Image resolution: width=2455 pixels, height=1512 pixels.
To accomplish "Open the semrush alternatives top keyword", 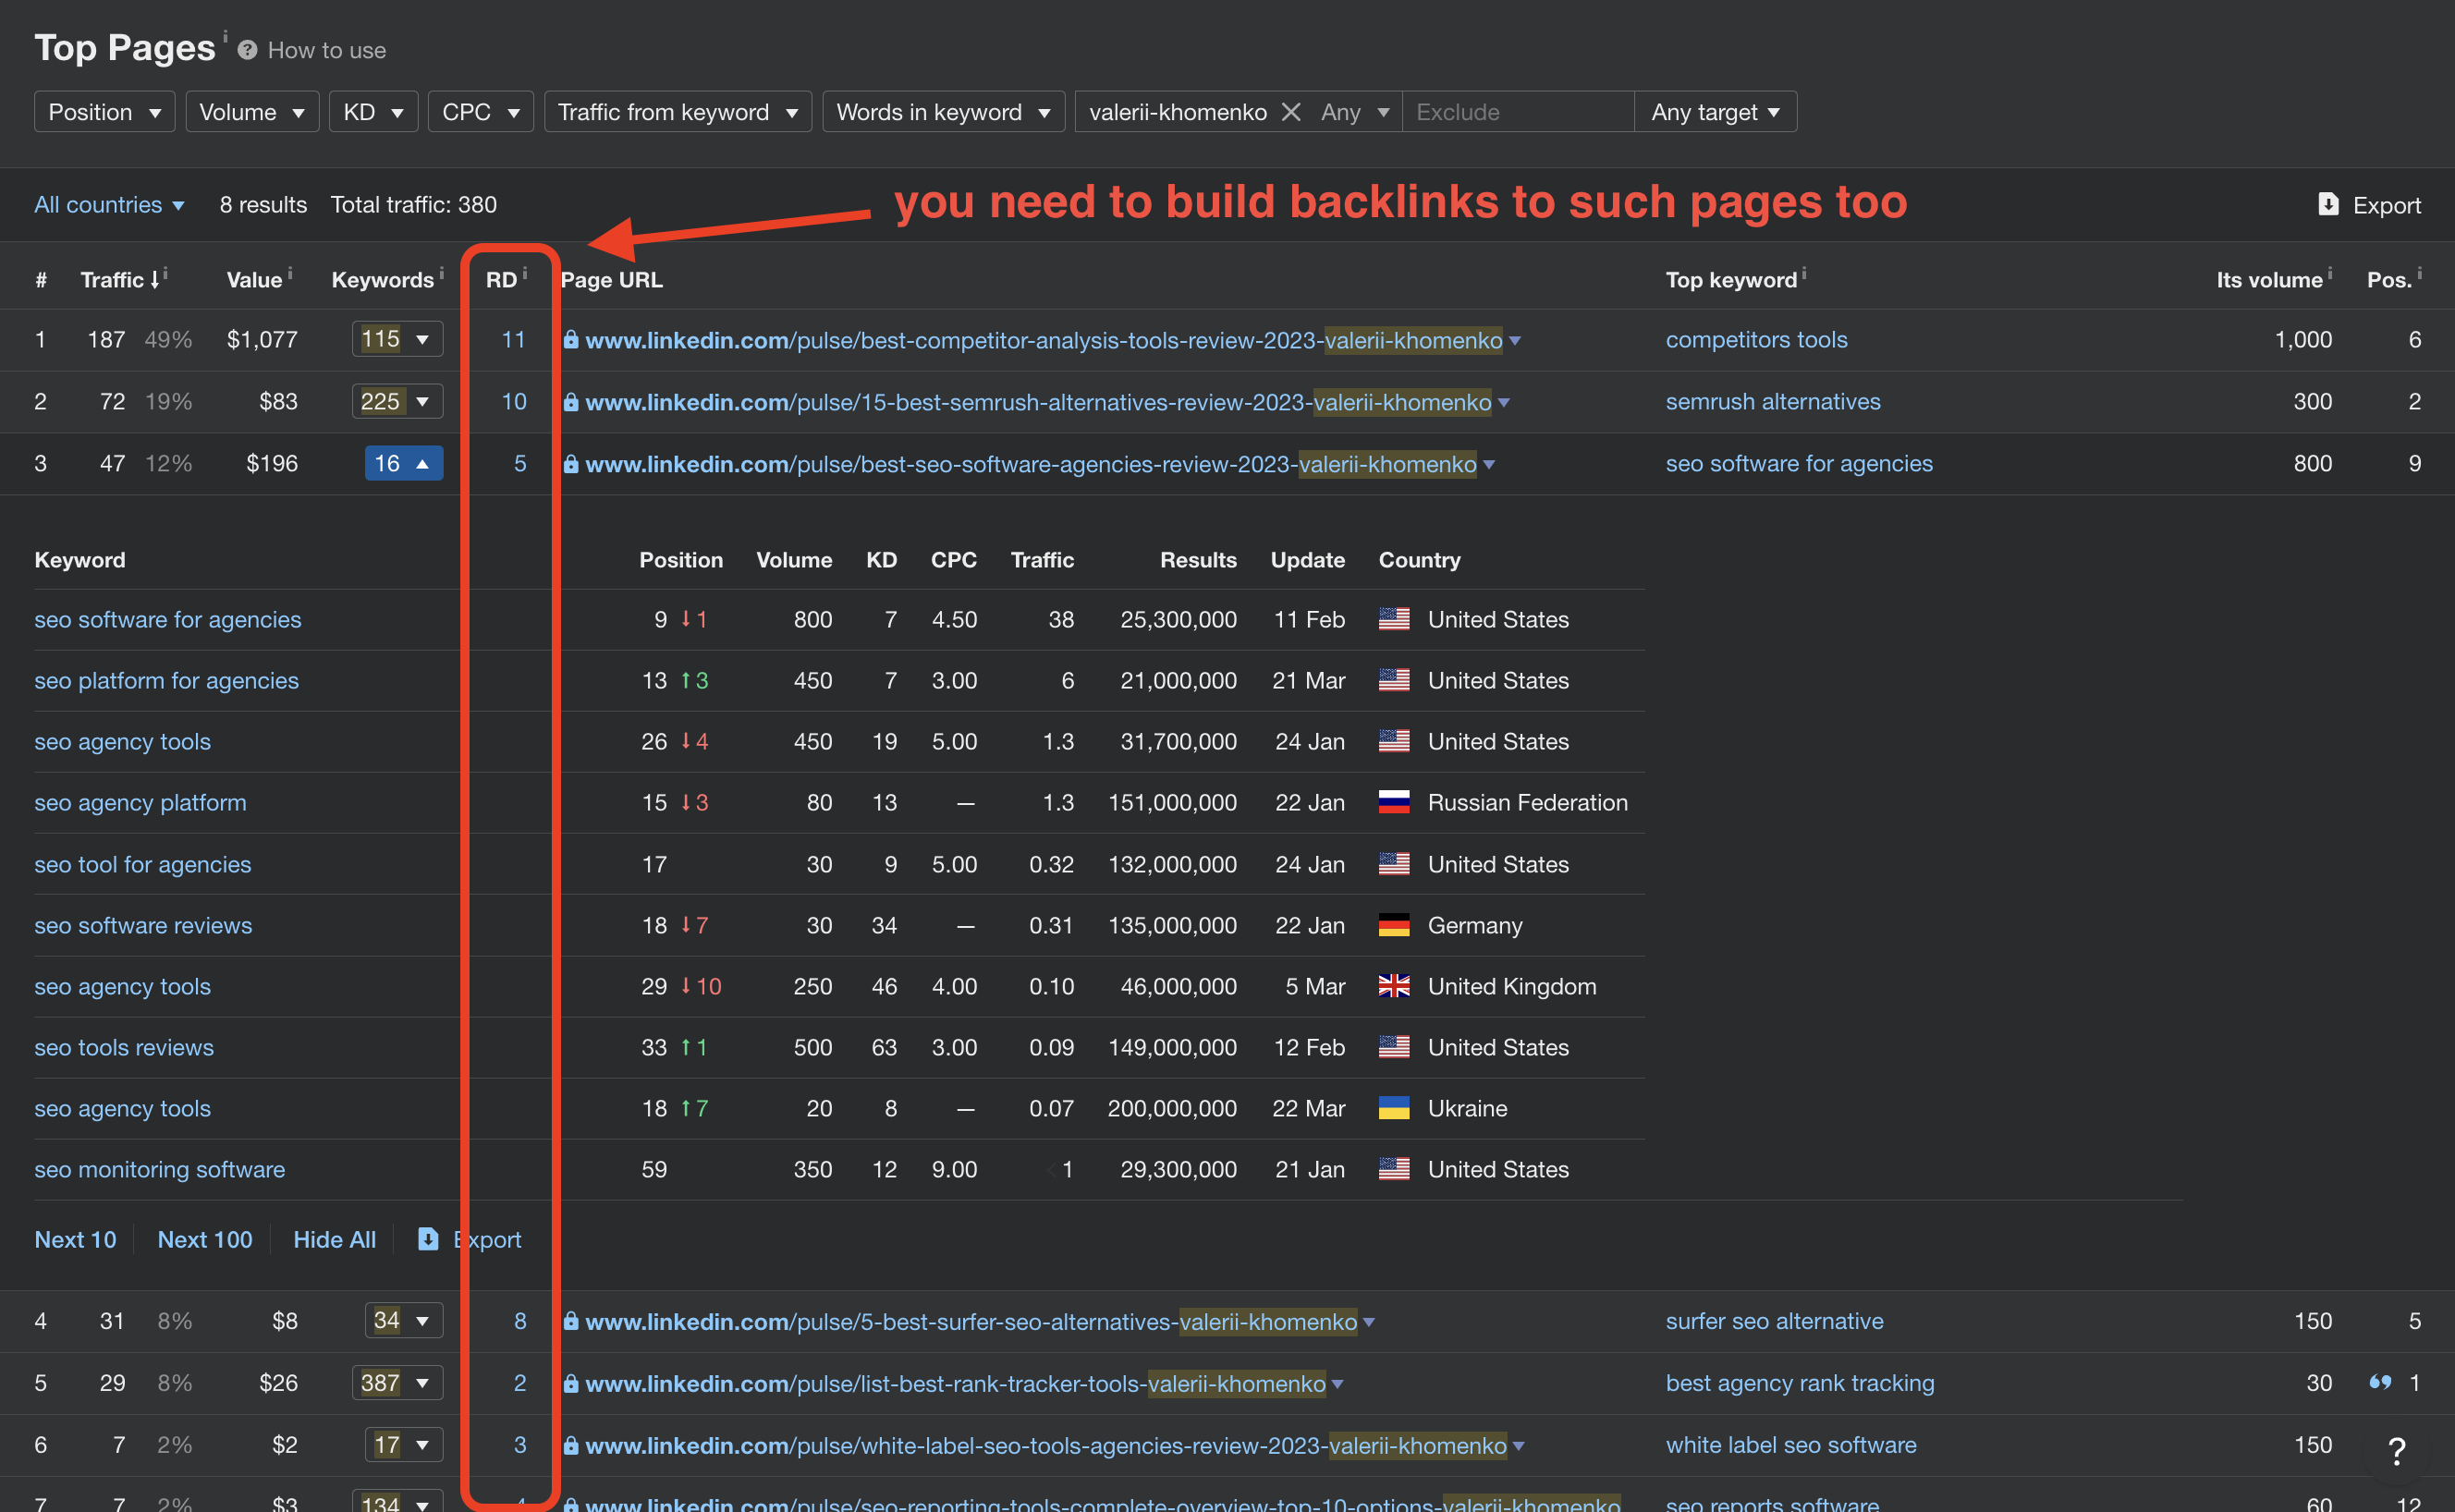I will (x=1772, y=402).
